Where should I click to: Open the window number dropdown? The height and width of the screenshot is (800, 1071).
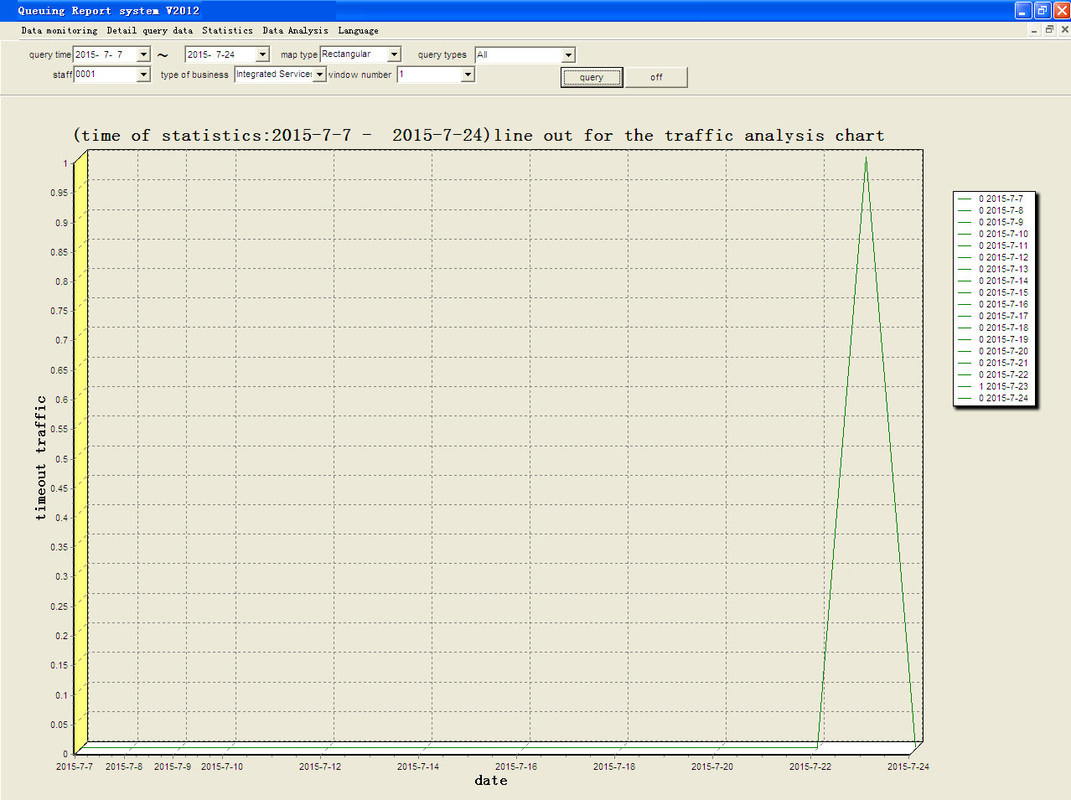(467, 75)
